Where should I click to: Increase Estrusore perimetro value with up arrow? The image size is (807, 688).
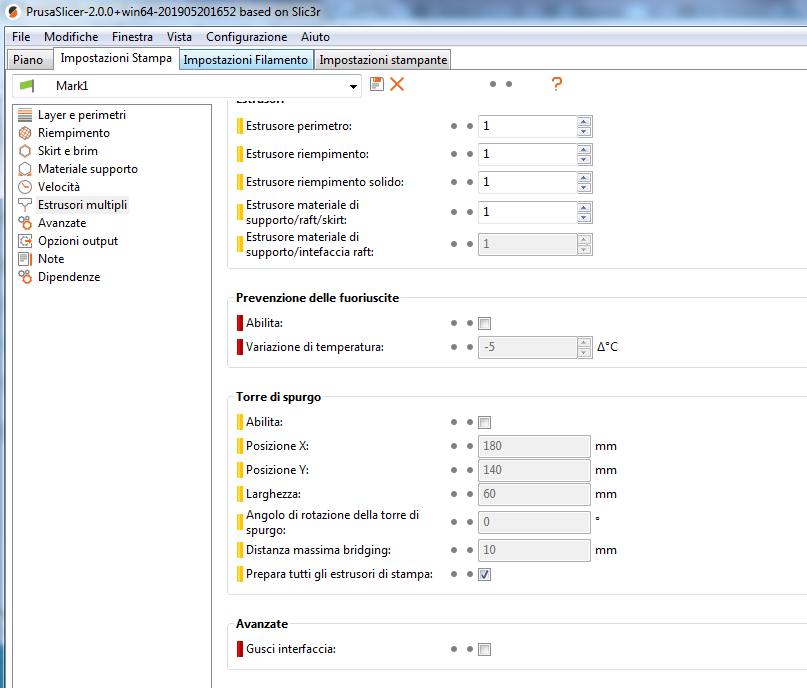coord(584,122)
